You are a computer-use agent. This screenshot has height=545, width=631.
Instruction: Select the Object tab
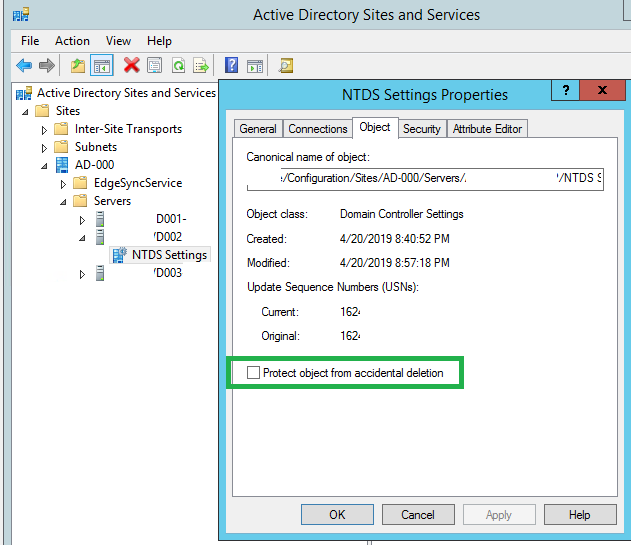pyautogui.click(x=375, y=127)
